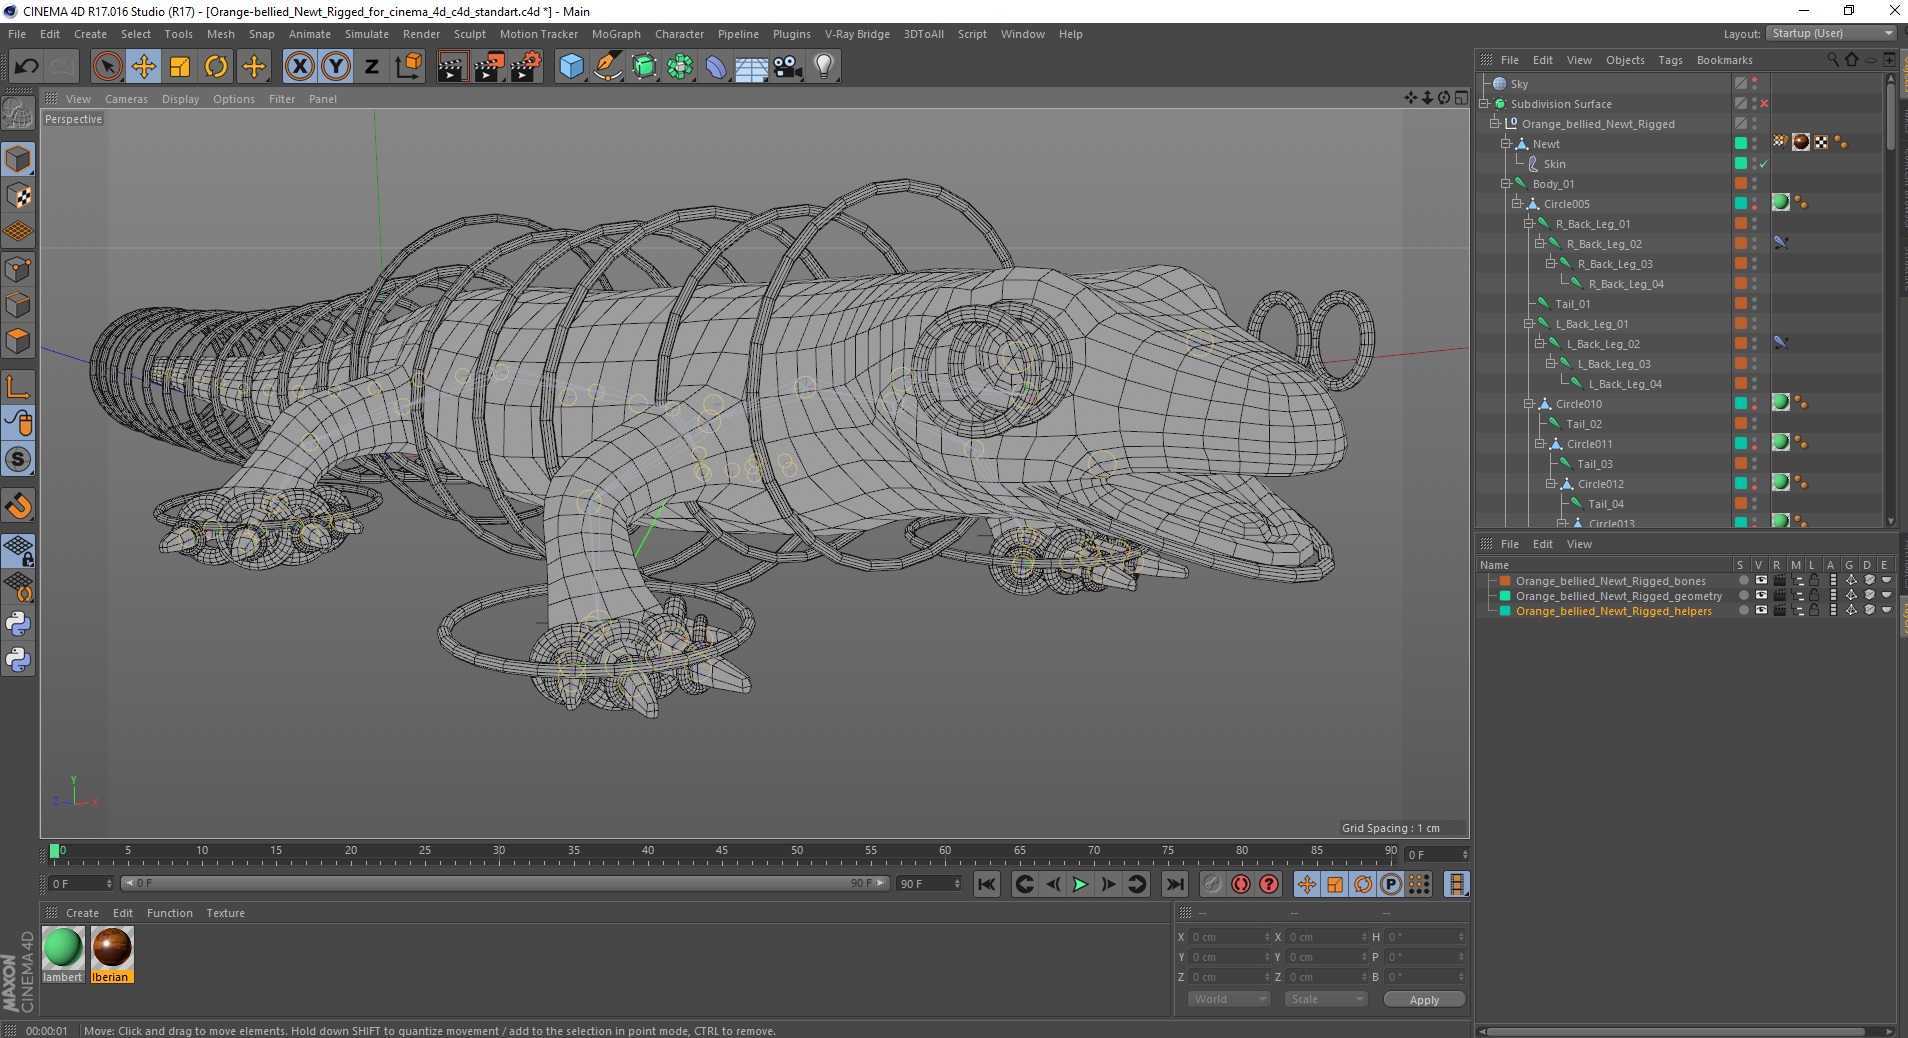Add a Floor environment object
Screen dimensions: 1908x1038
751,67
